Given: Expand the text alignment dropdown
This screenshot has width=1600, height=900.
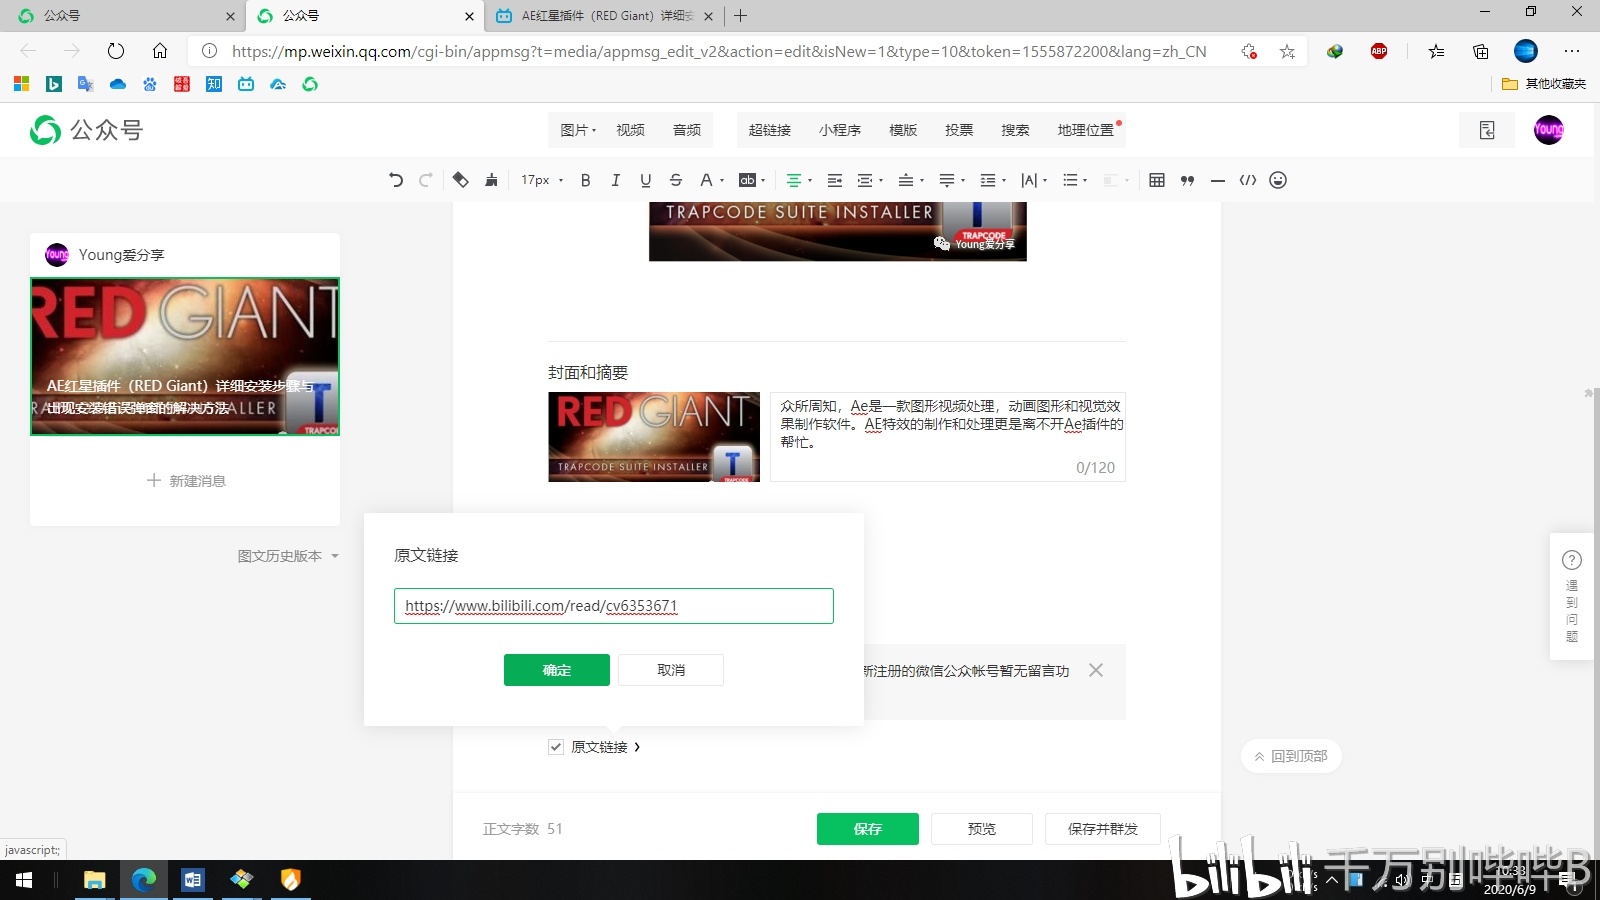Looking at the screenshot, I should 810,181.
